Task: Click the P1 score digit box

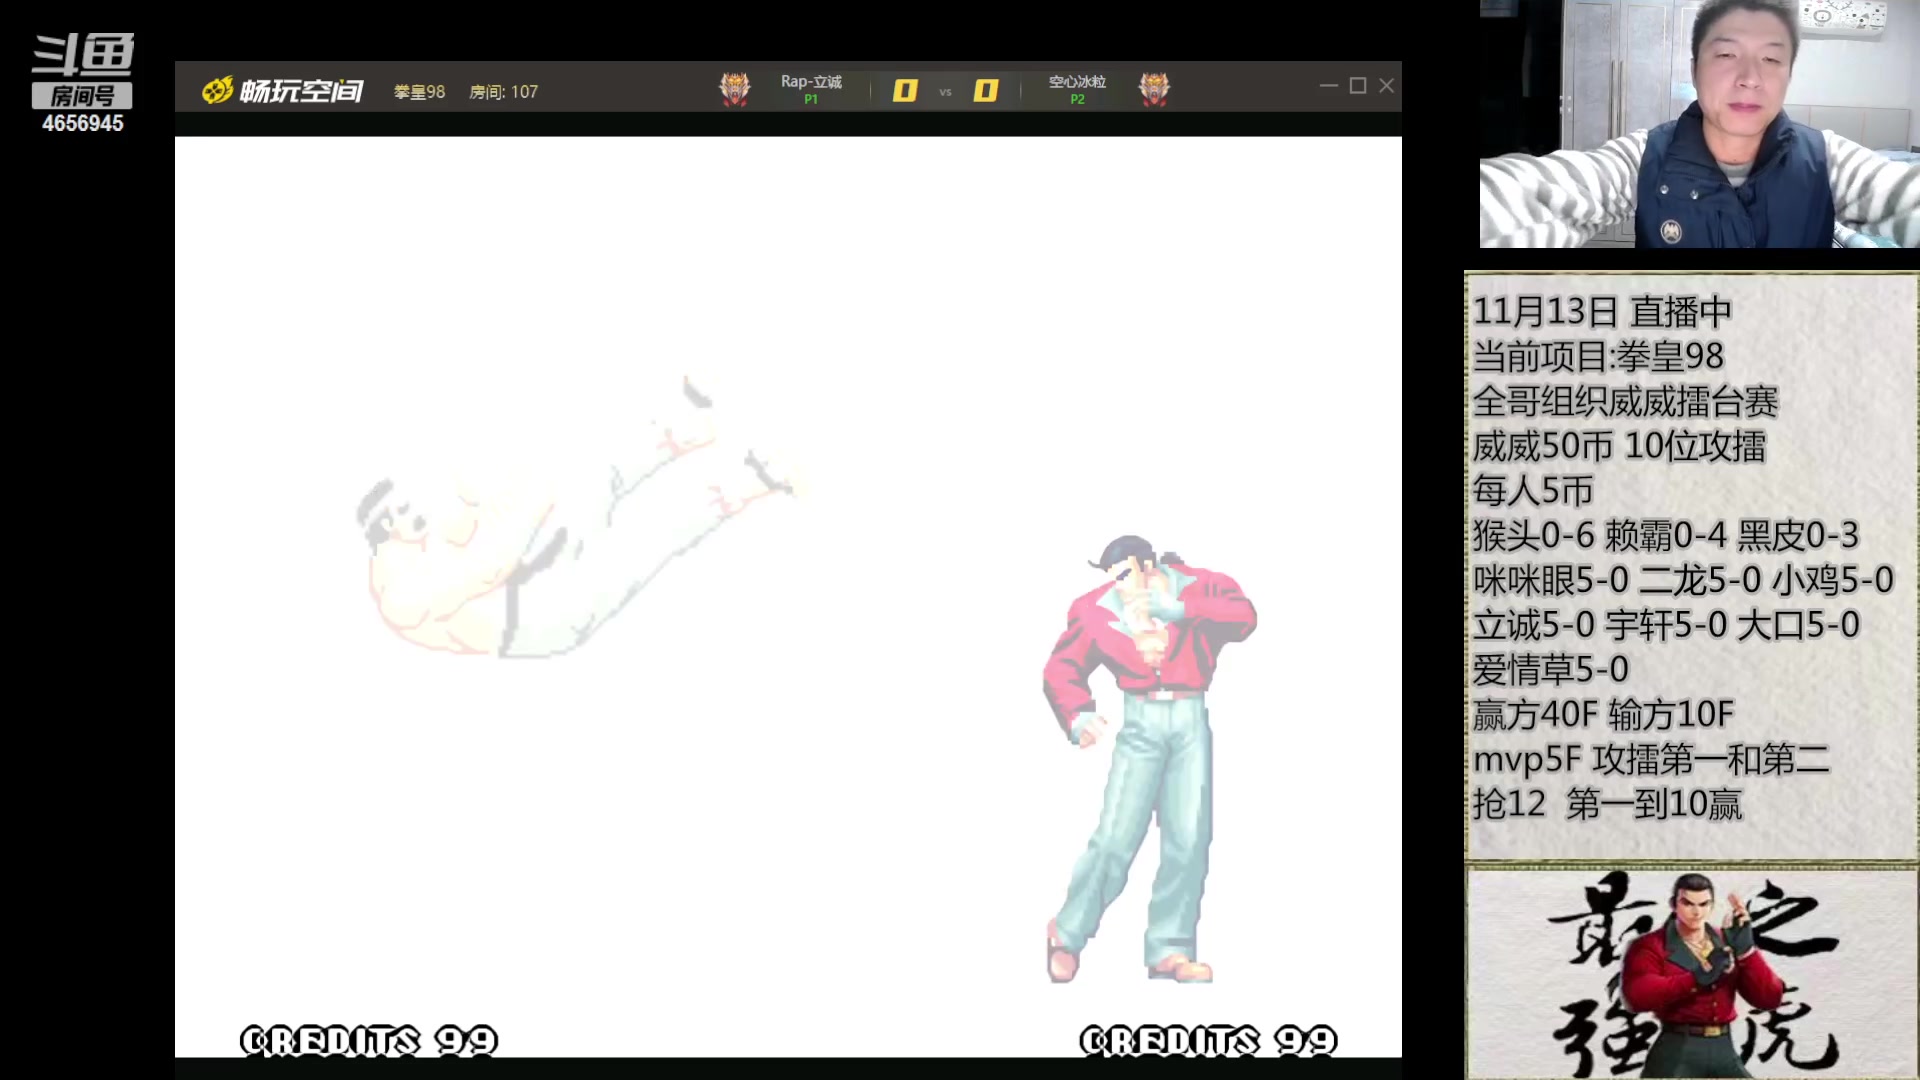Action: click(905, 91)
